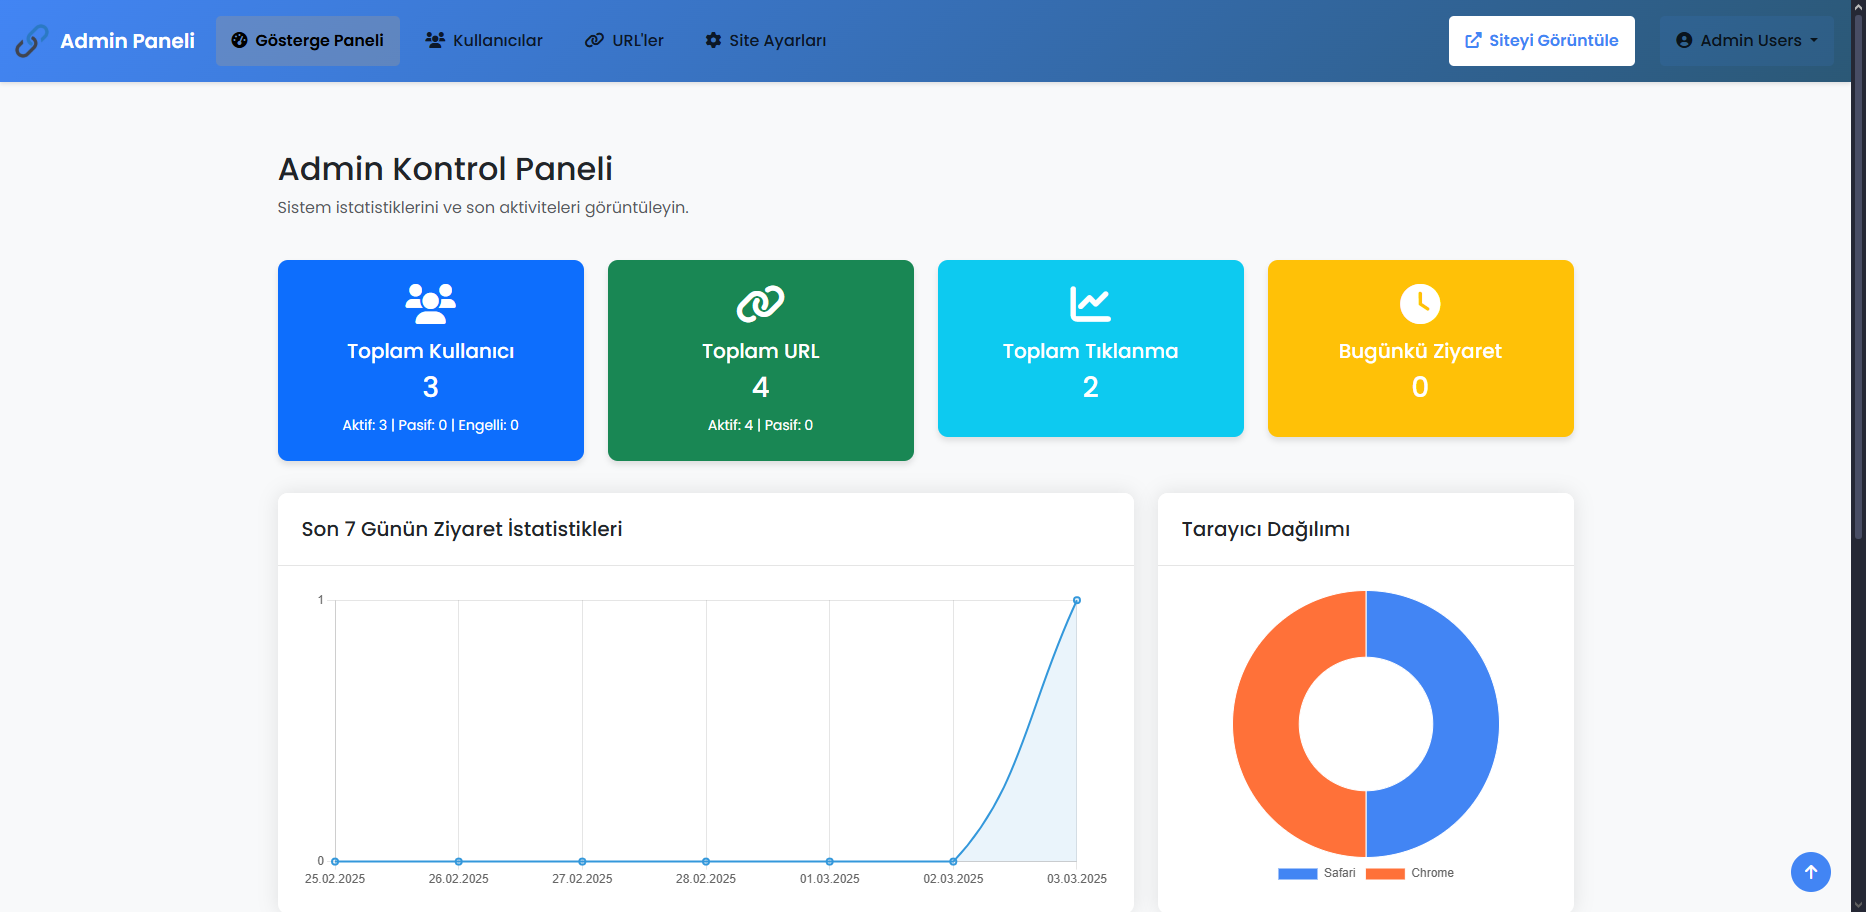This screenshot has width=1866, height=912.
Task: Toggle the Safari legend in browser chart
Action: [1317, 873]
